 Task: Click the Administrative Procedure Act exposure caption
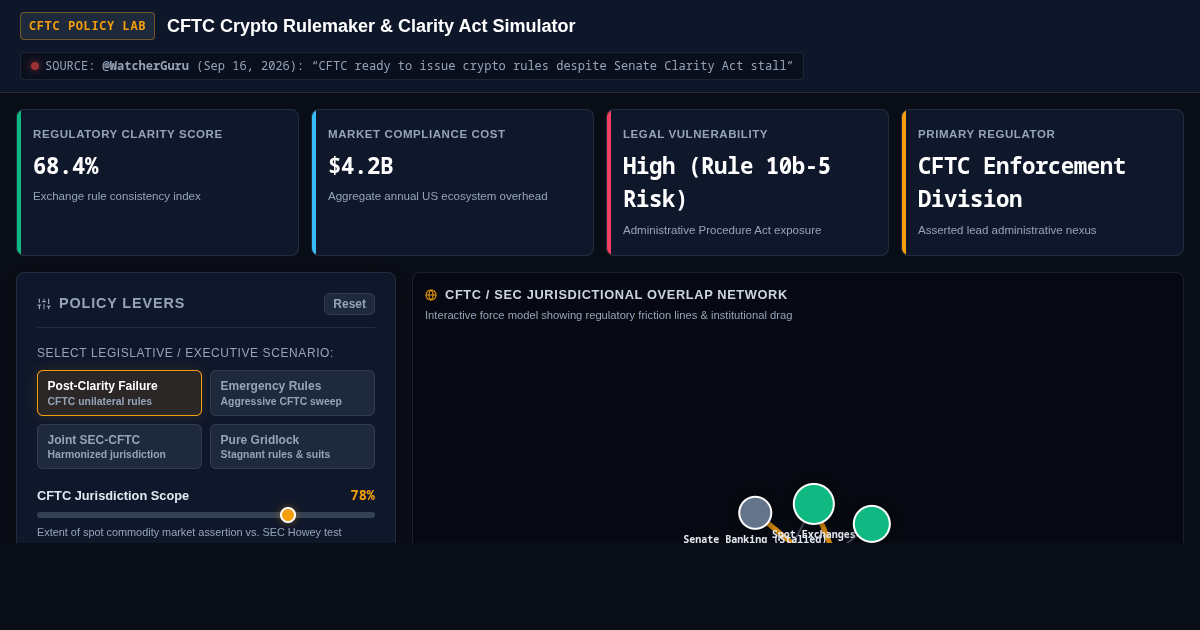click(x=722, y=230)
